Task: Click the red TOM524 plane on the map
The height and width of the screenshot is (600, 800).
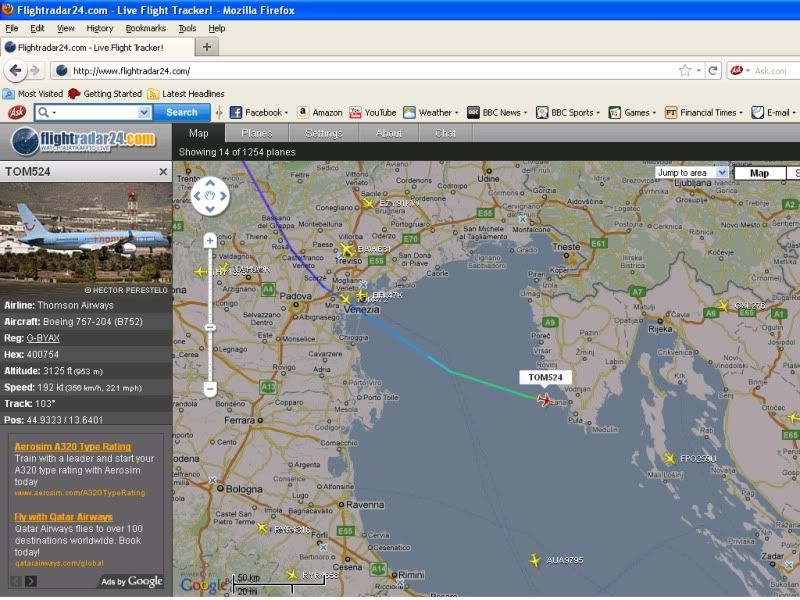Action: (545, 399)
